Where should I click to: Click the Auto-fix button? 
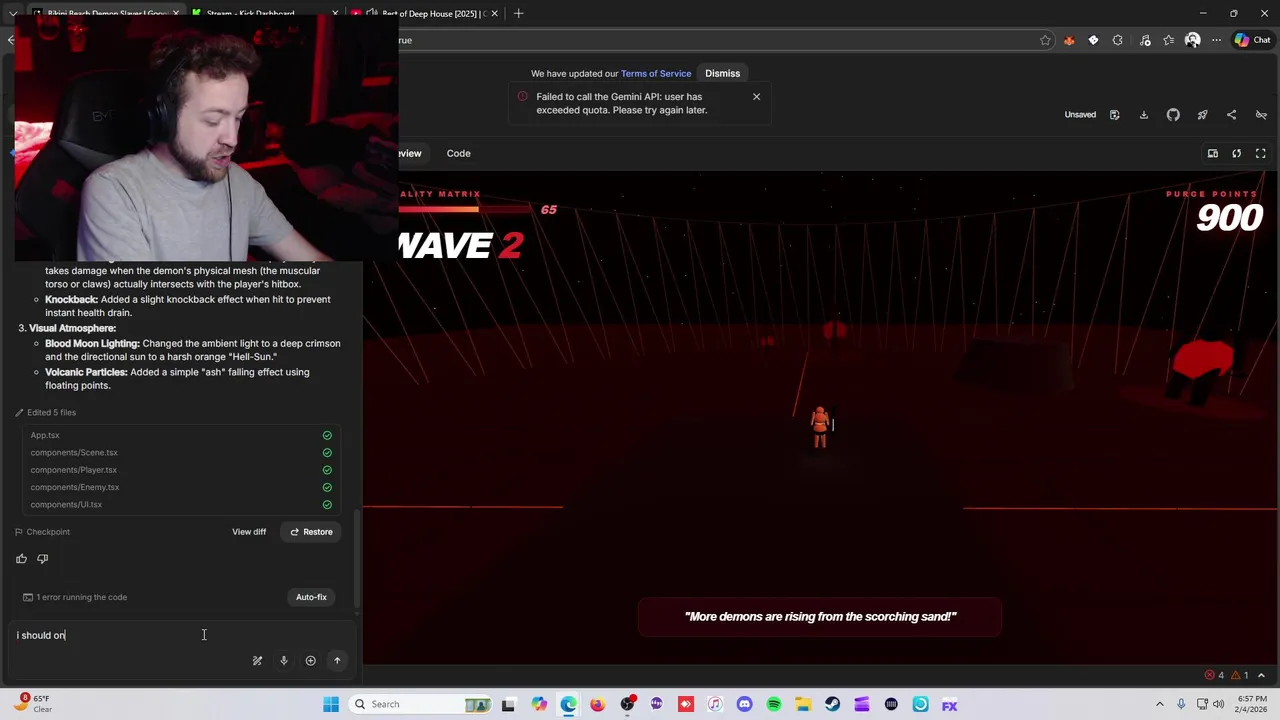tap(311, 597)
